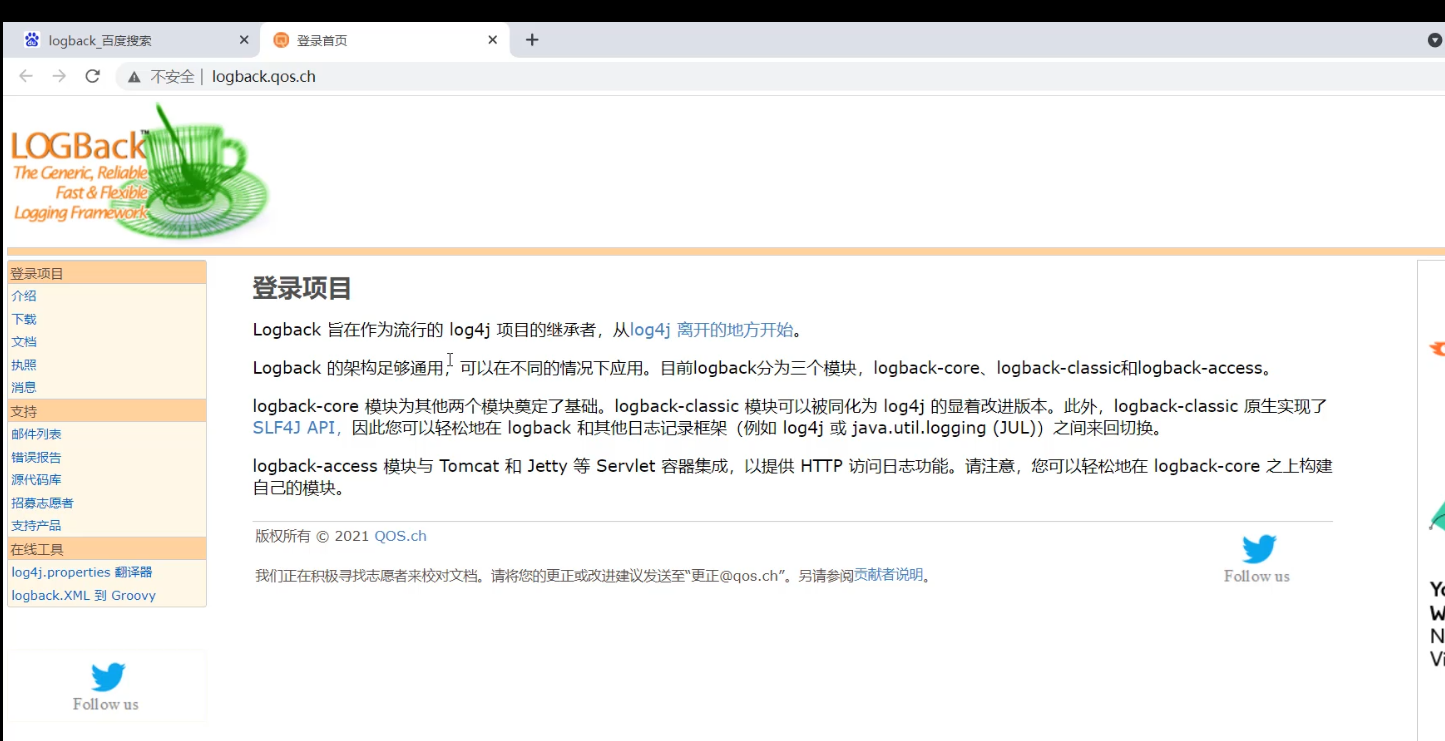Open the 邮件列表 sidebar link

(x=36, y=434)
